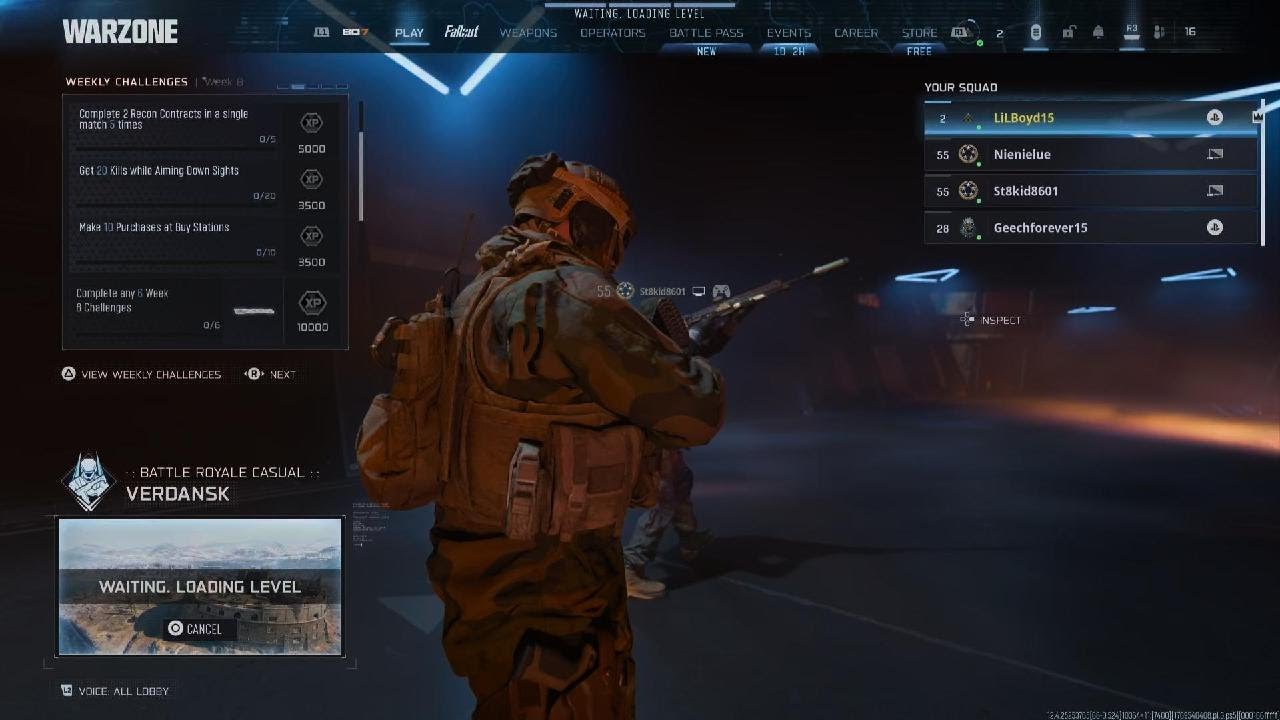The image size is (1280, 720).
Task: Click the VERDANSK map title
Action: pyautogui.click(x=178, y=494)
